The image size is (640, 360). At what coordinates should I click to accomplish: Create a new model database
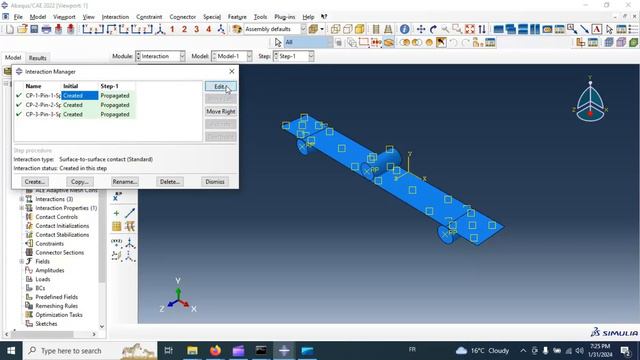point(10,29)
